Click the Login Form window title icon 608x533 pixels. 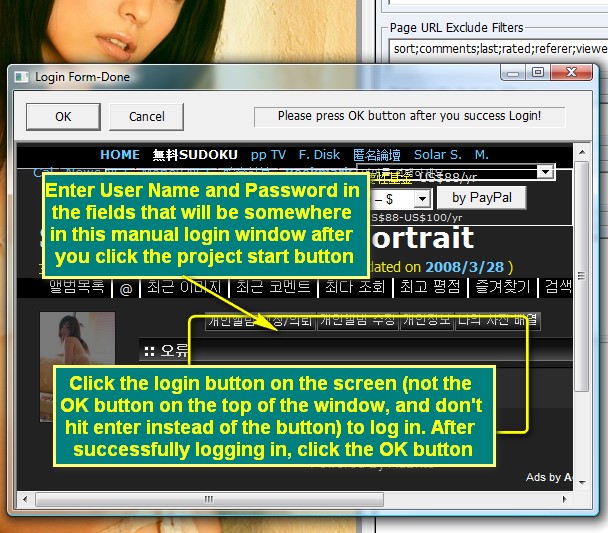[x=22, y=77]
